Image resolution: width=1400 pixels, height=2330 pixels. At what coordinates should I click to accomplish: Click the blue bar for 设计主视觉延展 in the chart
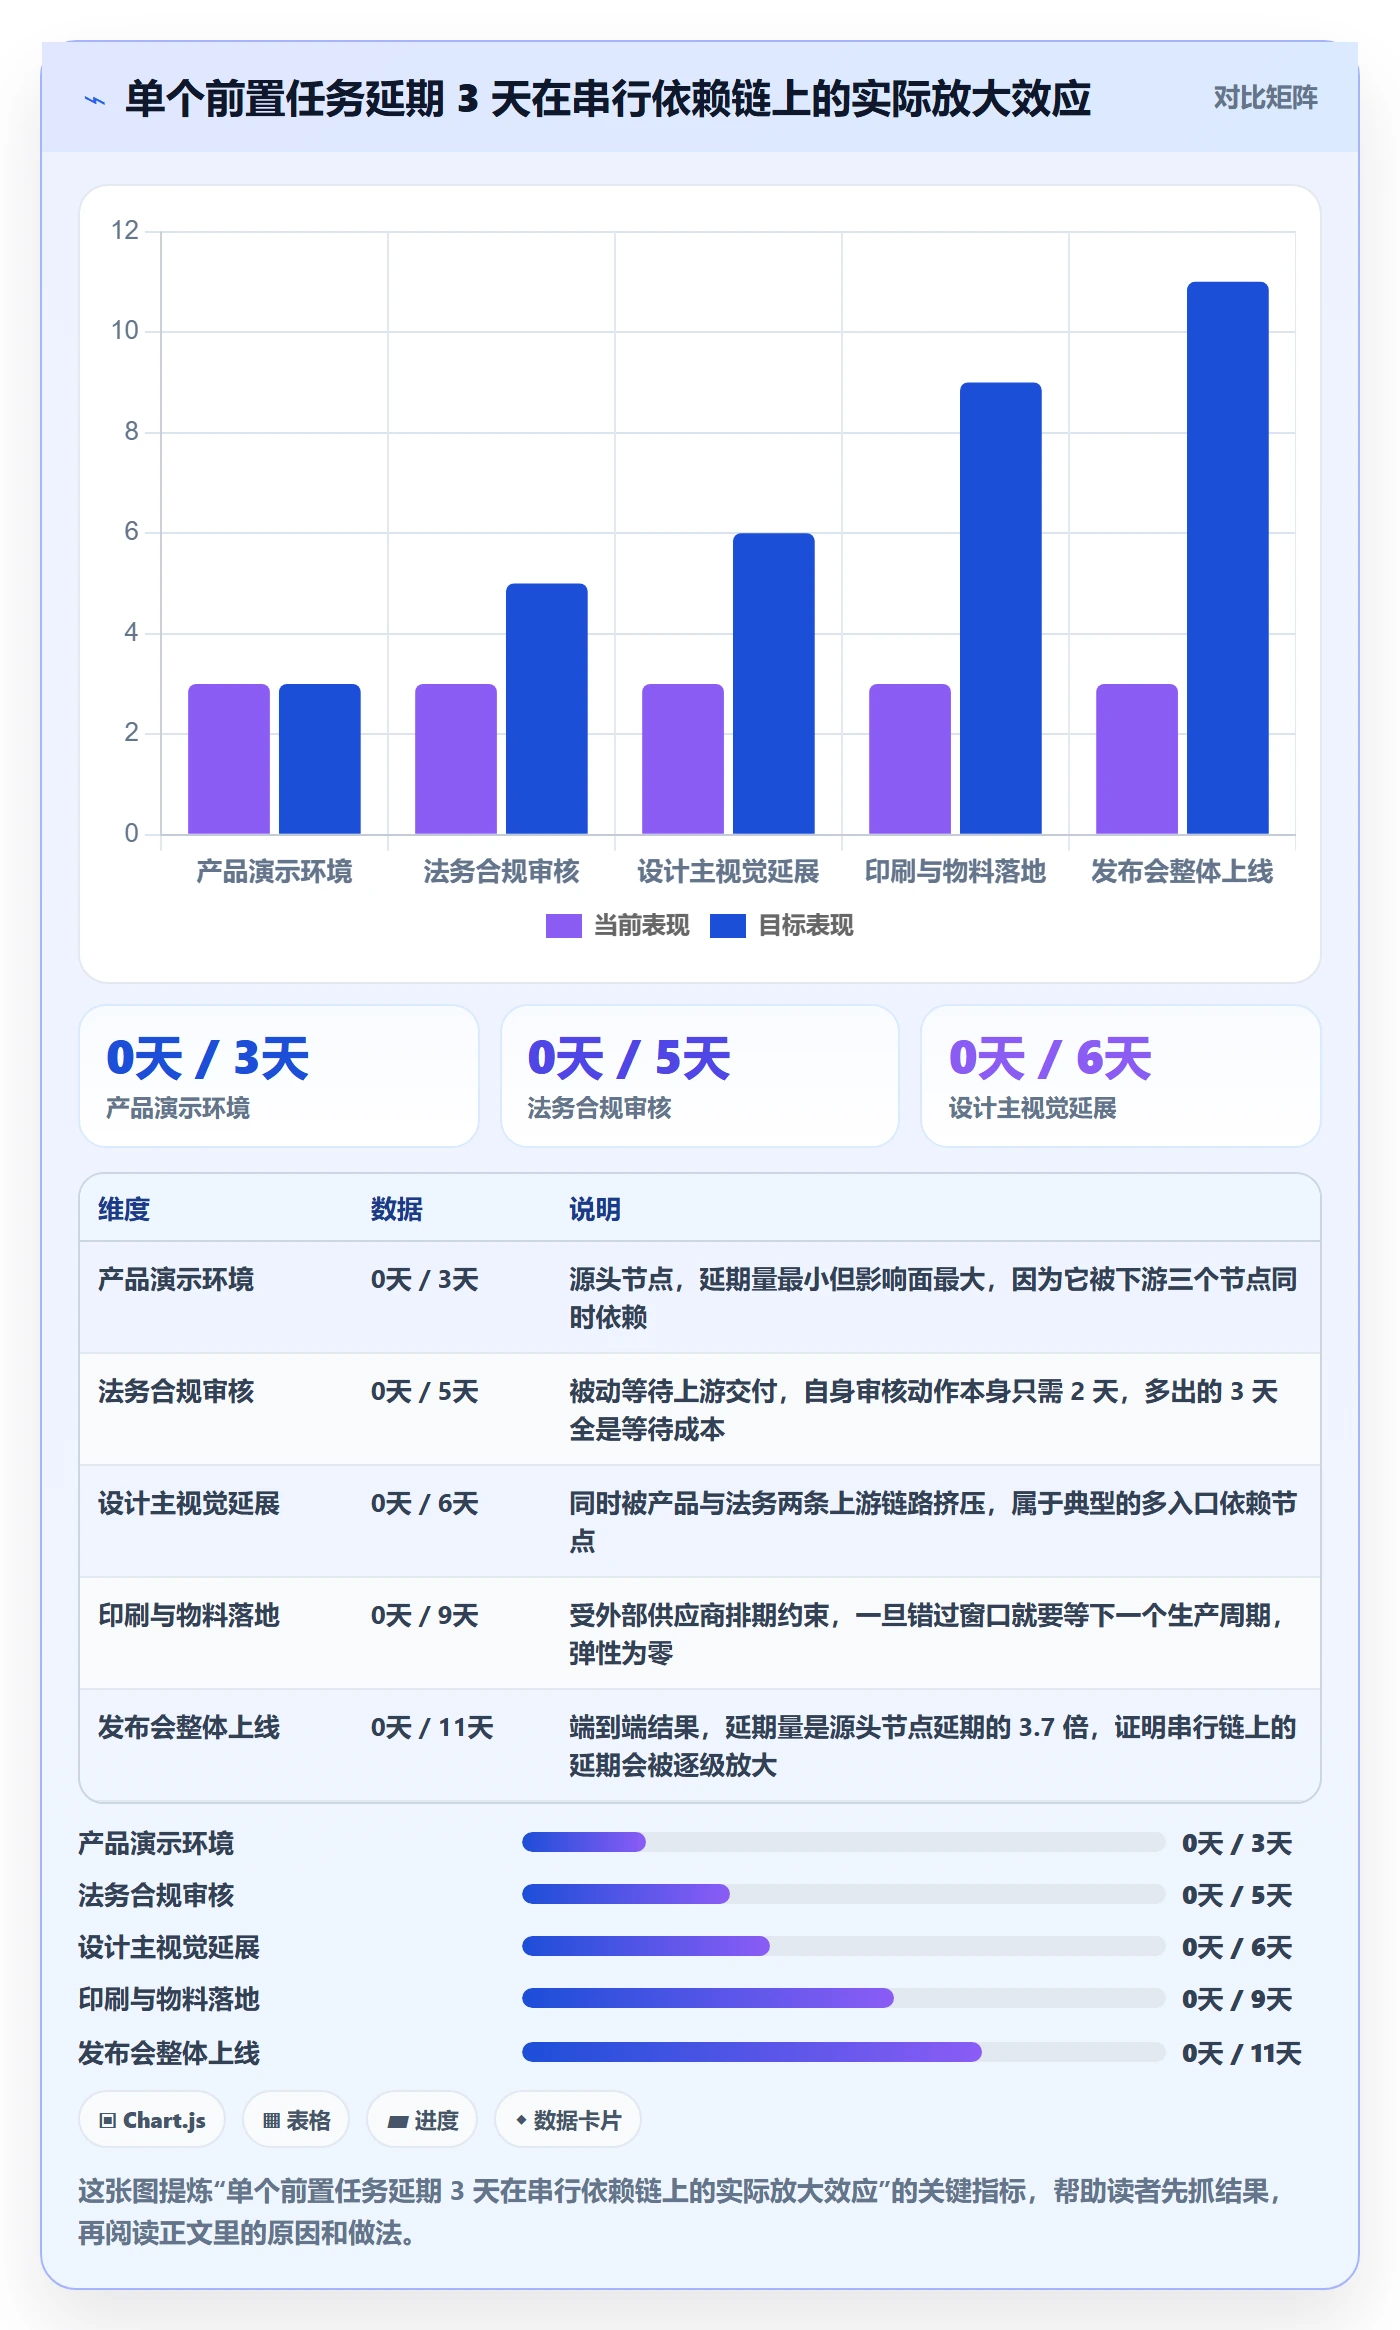pyautogui.click(x=773, y=684)
